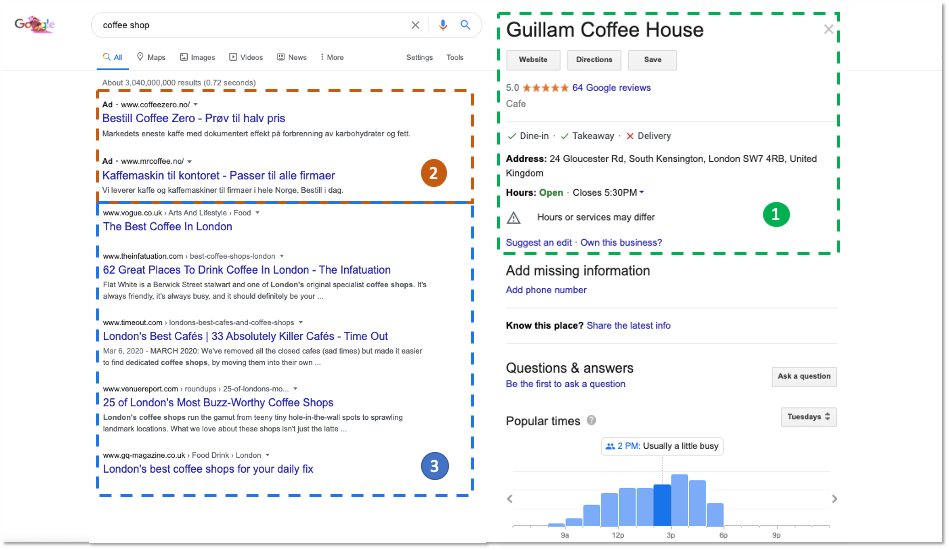Expand dropdown arrow next to www.coffeezero.no ad
Image resolution: width=949 pixels, height=550 pixels.
coord(195,105)
